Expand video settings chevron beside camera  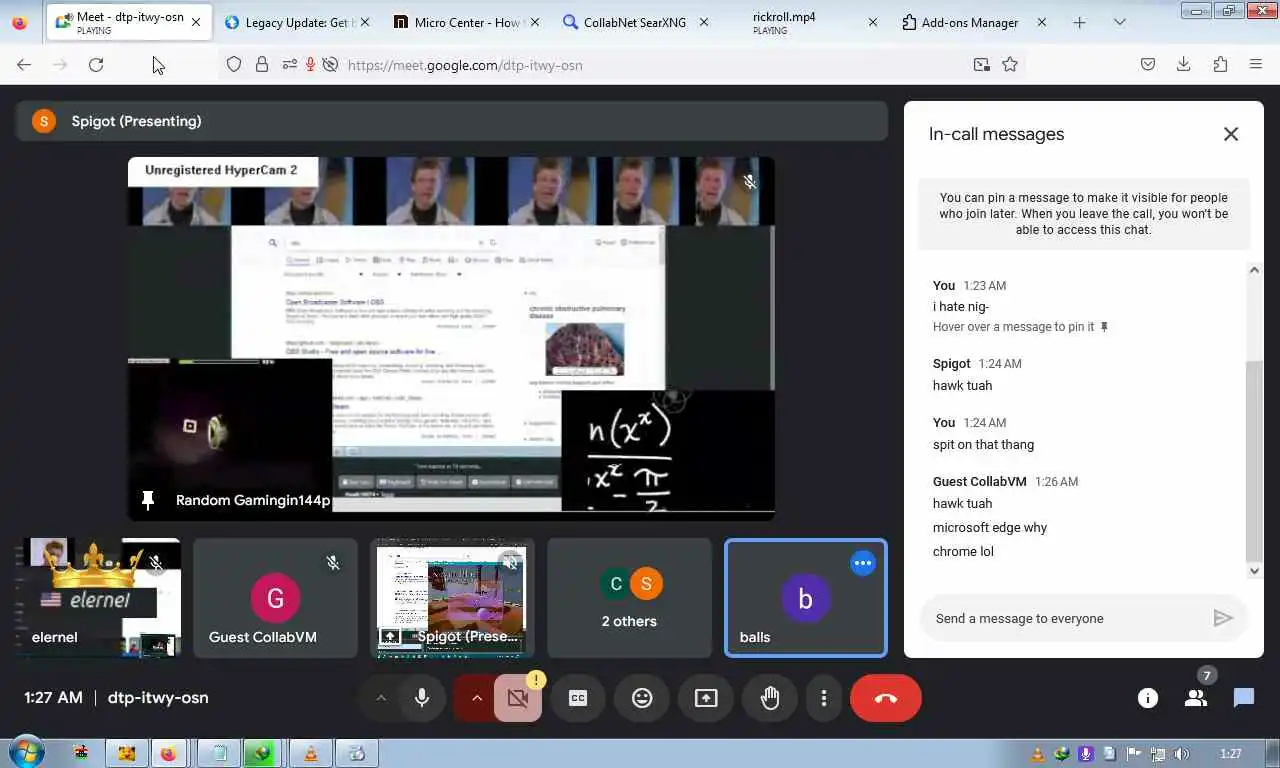[x=476, y=698]
